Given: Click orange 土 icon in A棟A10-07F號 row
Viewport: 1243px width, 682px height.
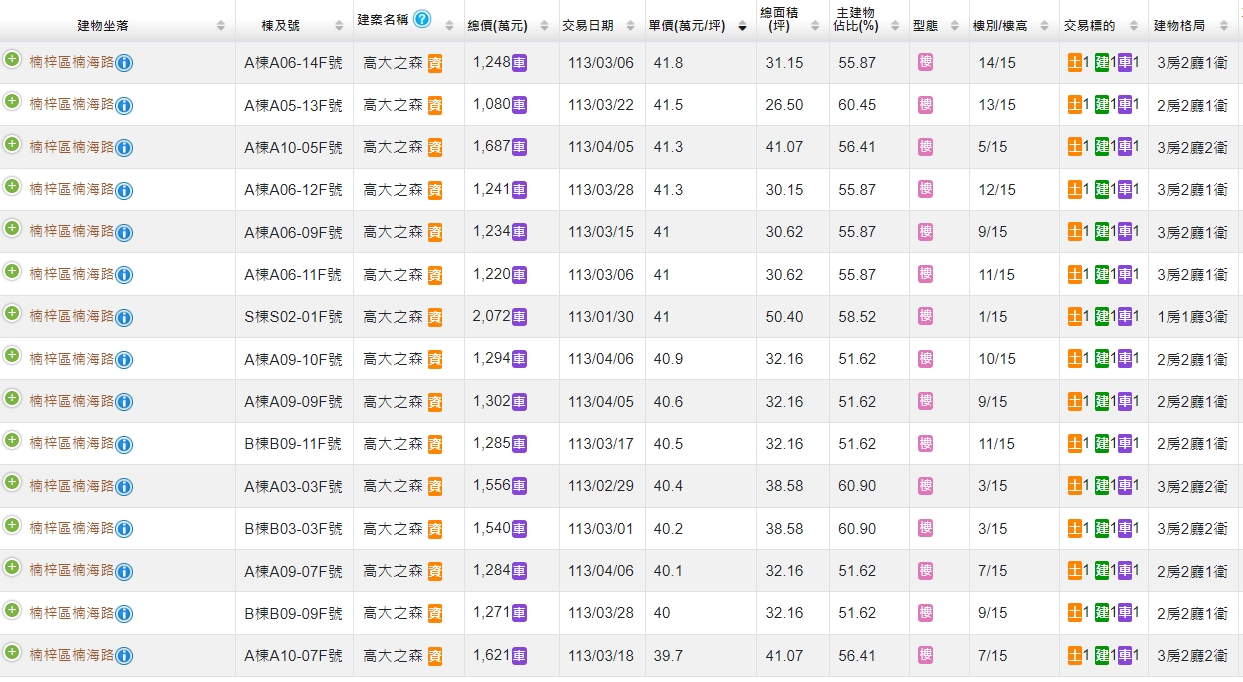Looking at the screenshot, I should point(1075,656).
